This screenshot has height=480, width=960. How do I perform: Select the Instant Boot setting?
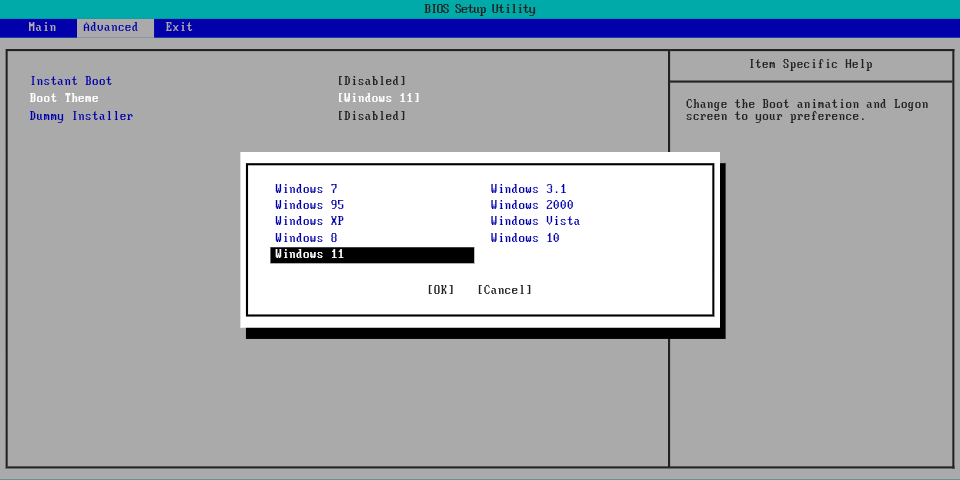pos(71,81)
